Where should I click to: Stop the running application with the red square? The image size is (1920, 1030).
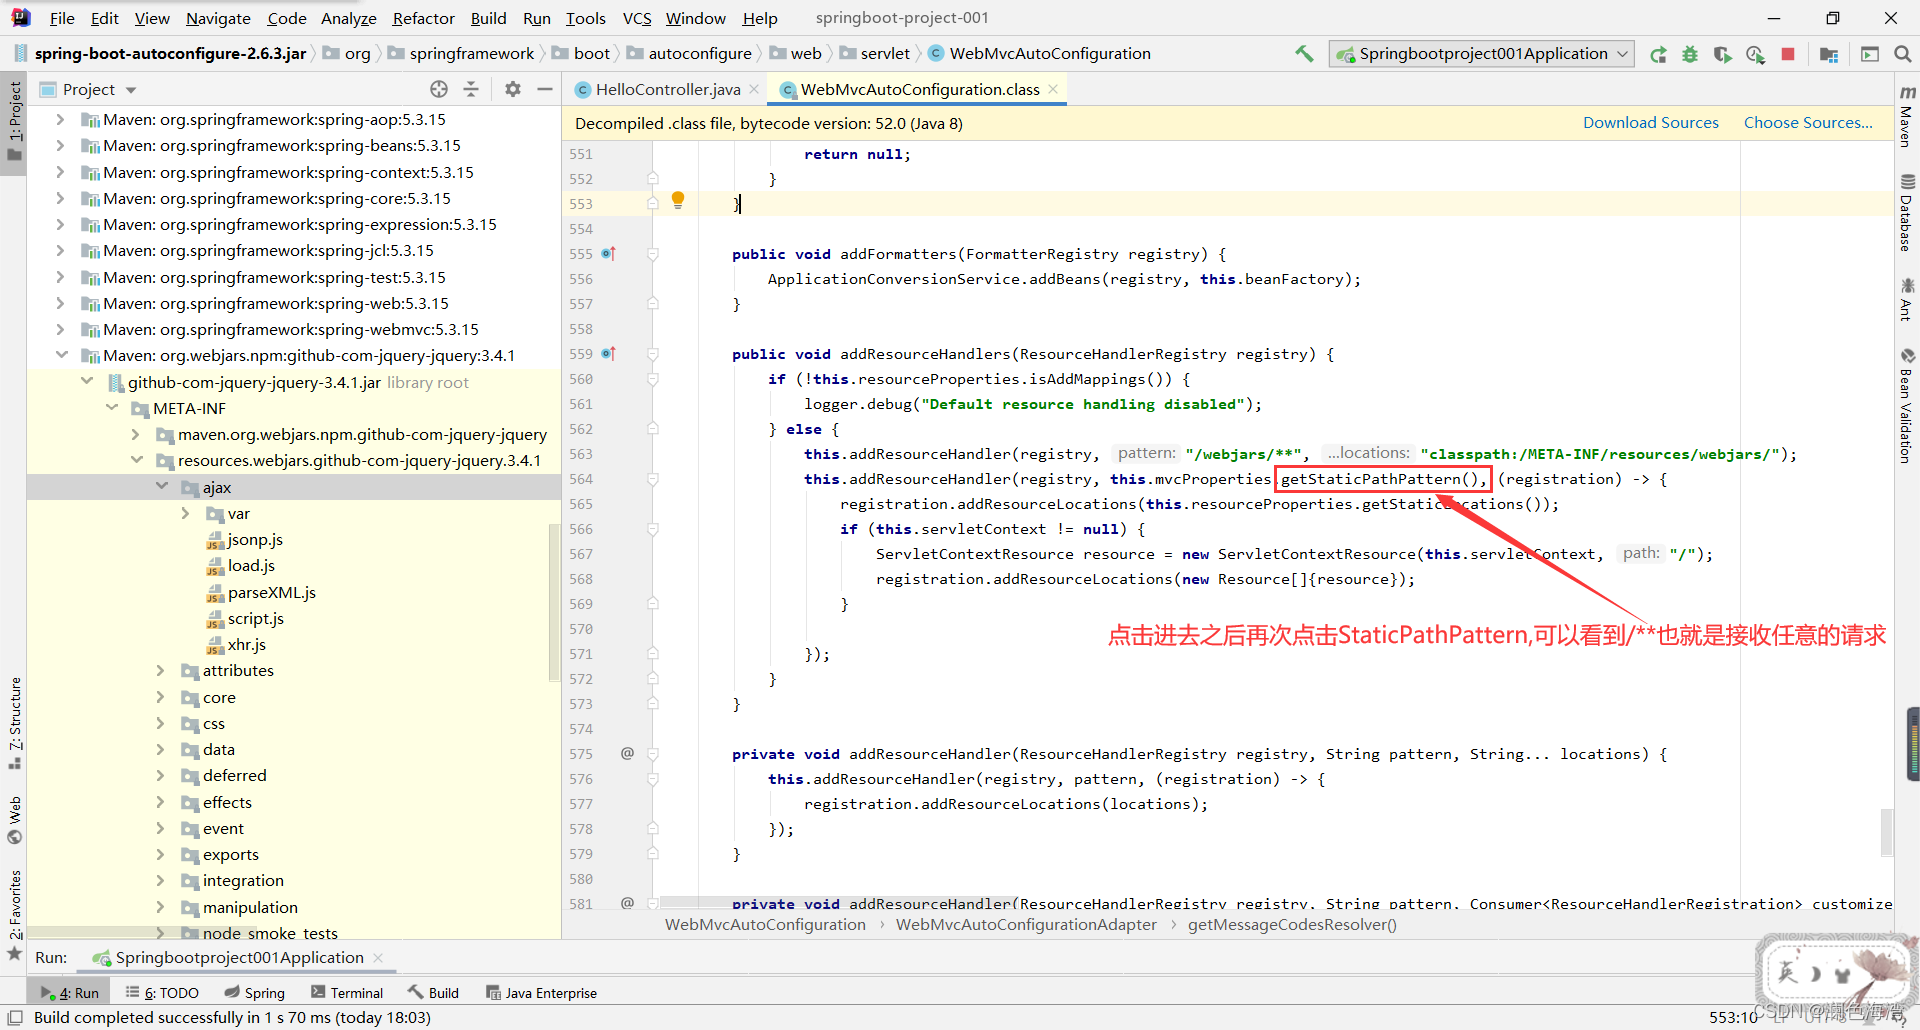tap(1788, 54)
